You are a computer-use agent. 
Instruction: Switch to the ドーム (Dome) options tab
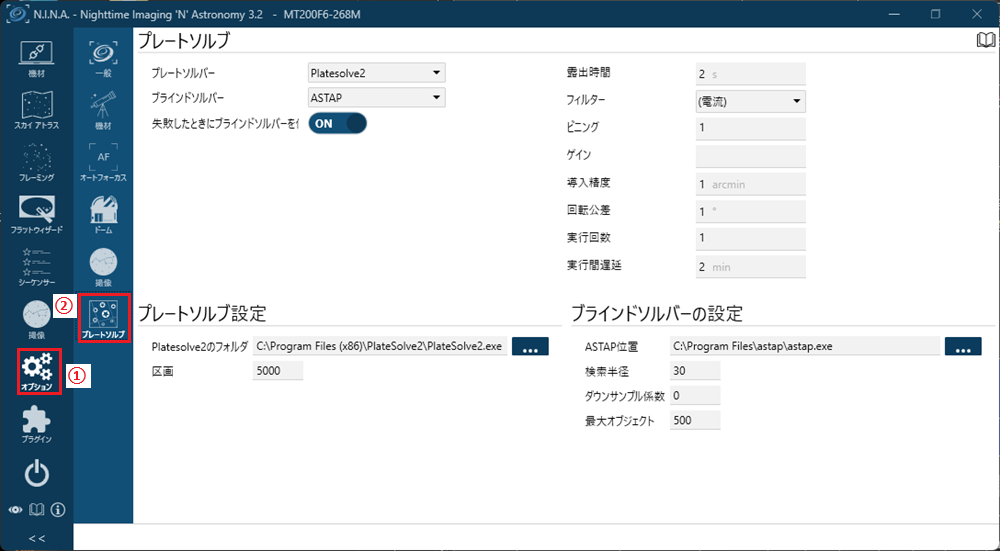(103, 214)
